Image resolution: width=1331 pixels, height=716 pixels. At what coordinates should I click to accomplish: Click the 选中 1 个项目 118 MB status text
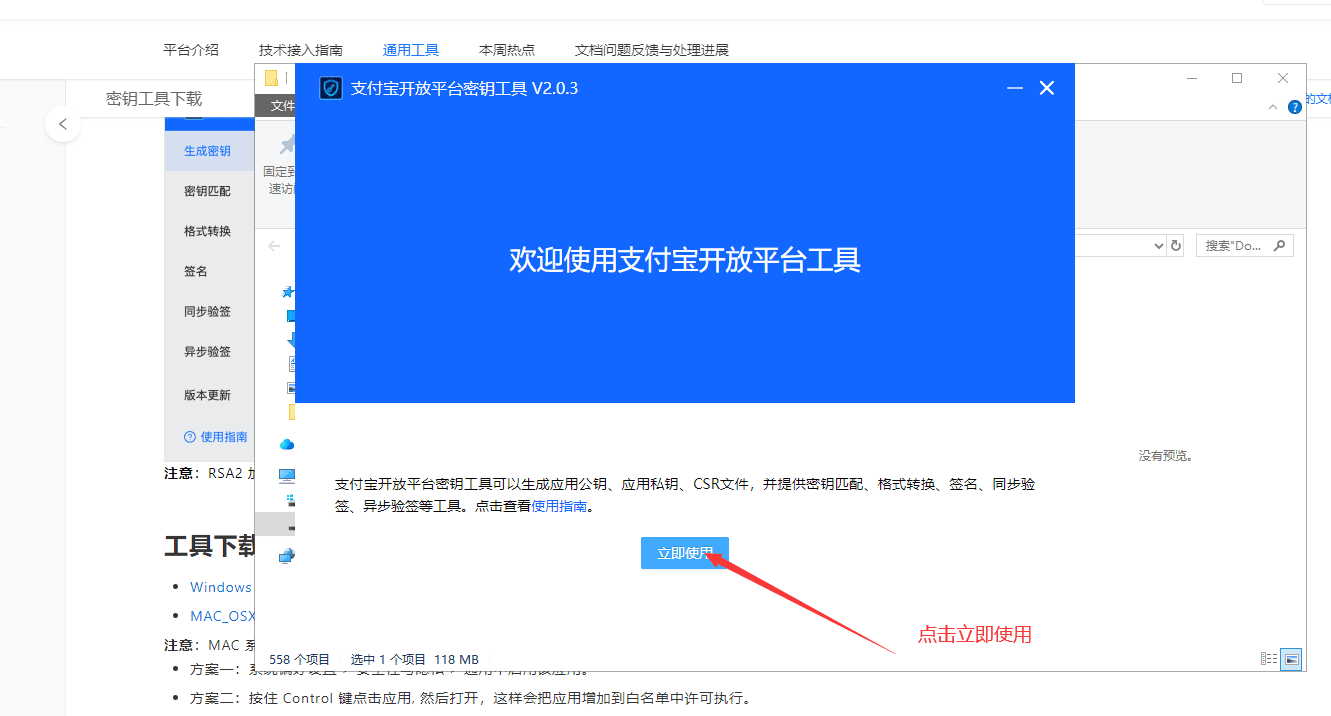click(x=415, y=659)
